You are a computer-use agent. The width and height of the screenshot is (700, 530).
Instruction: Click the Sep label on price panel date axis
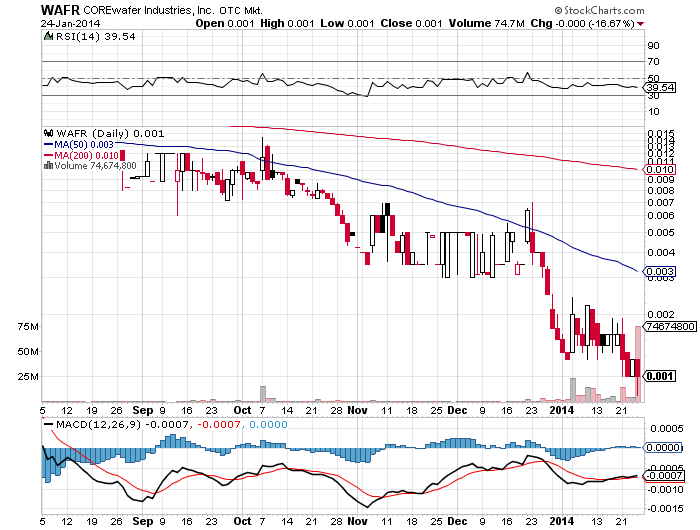click(143, 410)
